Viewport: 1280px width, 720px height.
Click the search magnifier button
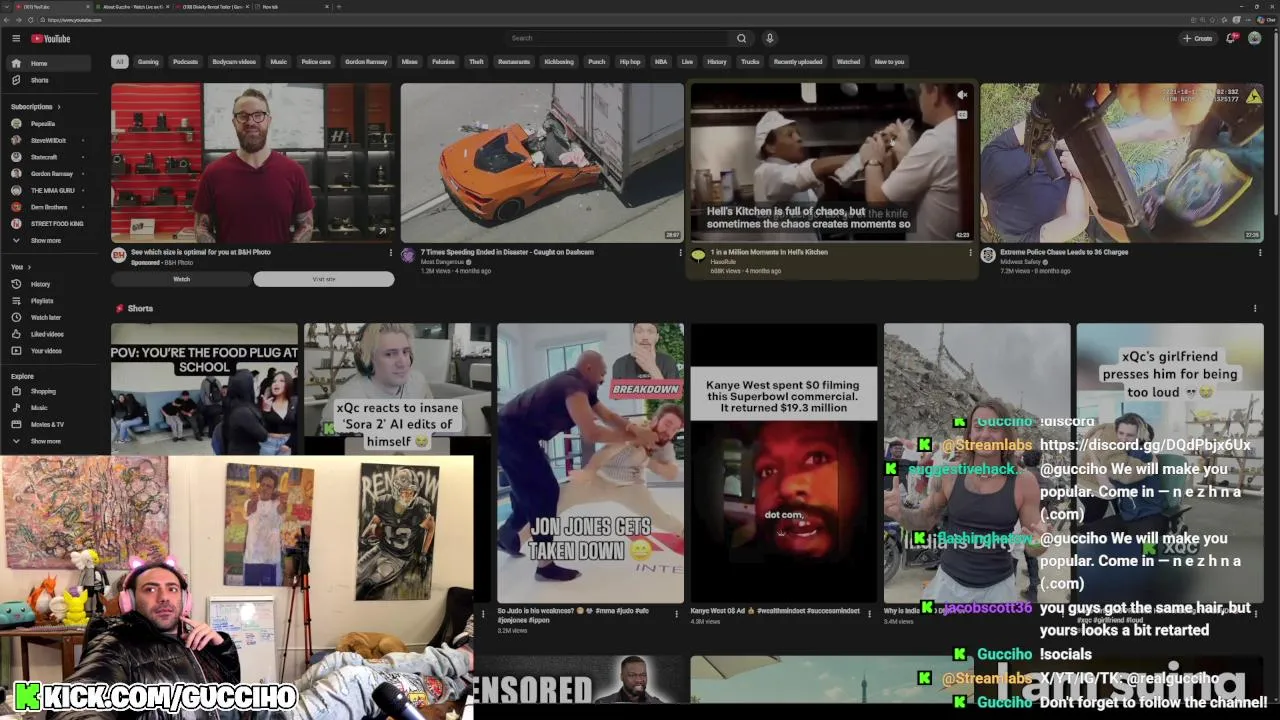tap(741, 38)
